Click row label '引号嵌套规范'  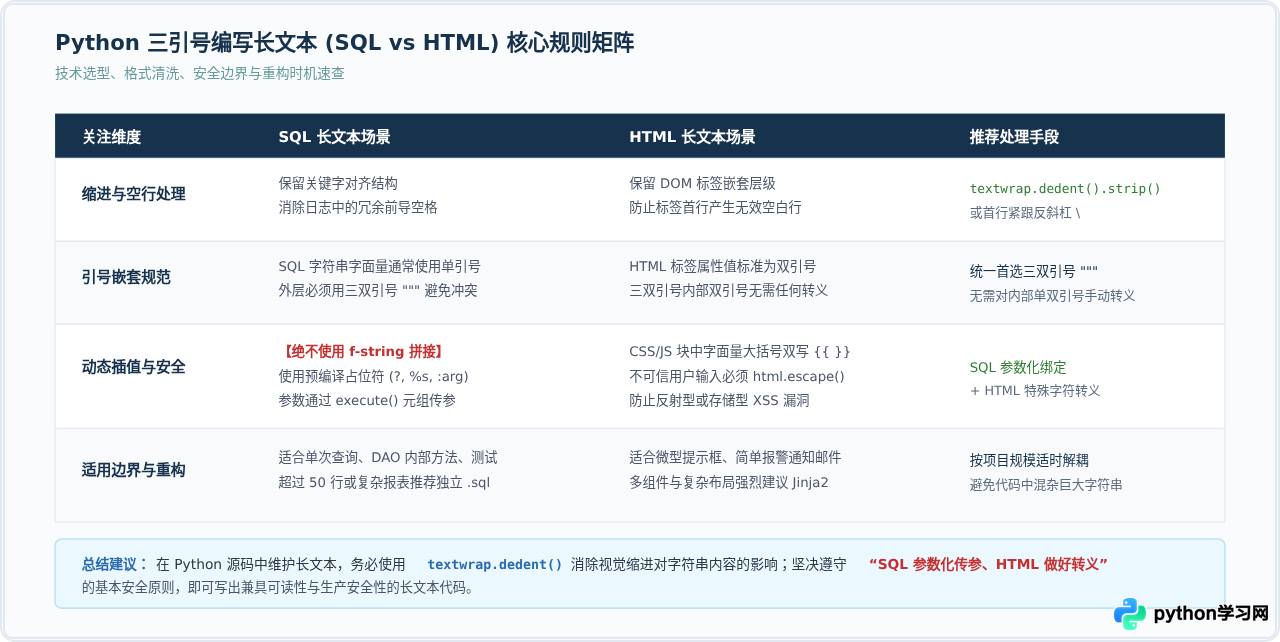[x=126, y=277]
